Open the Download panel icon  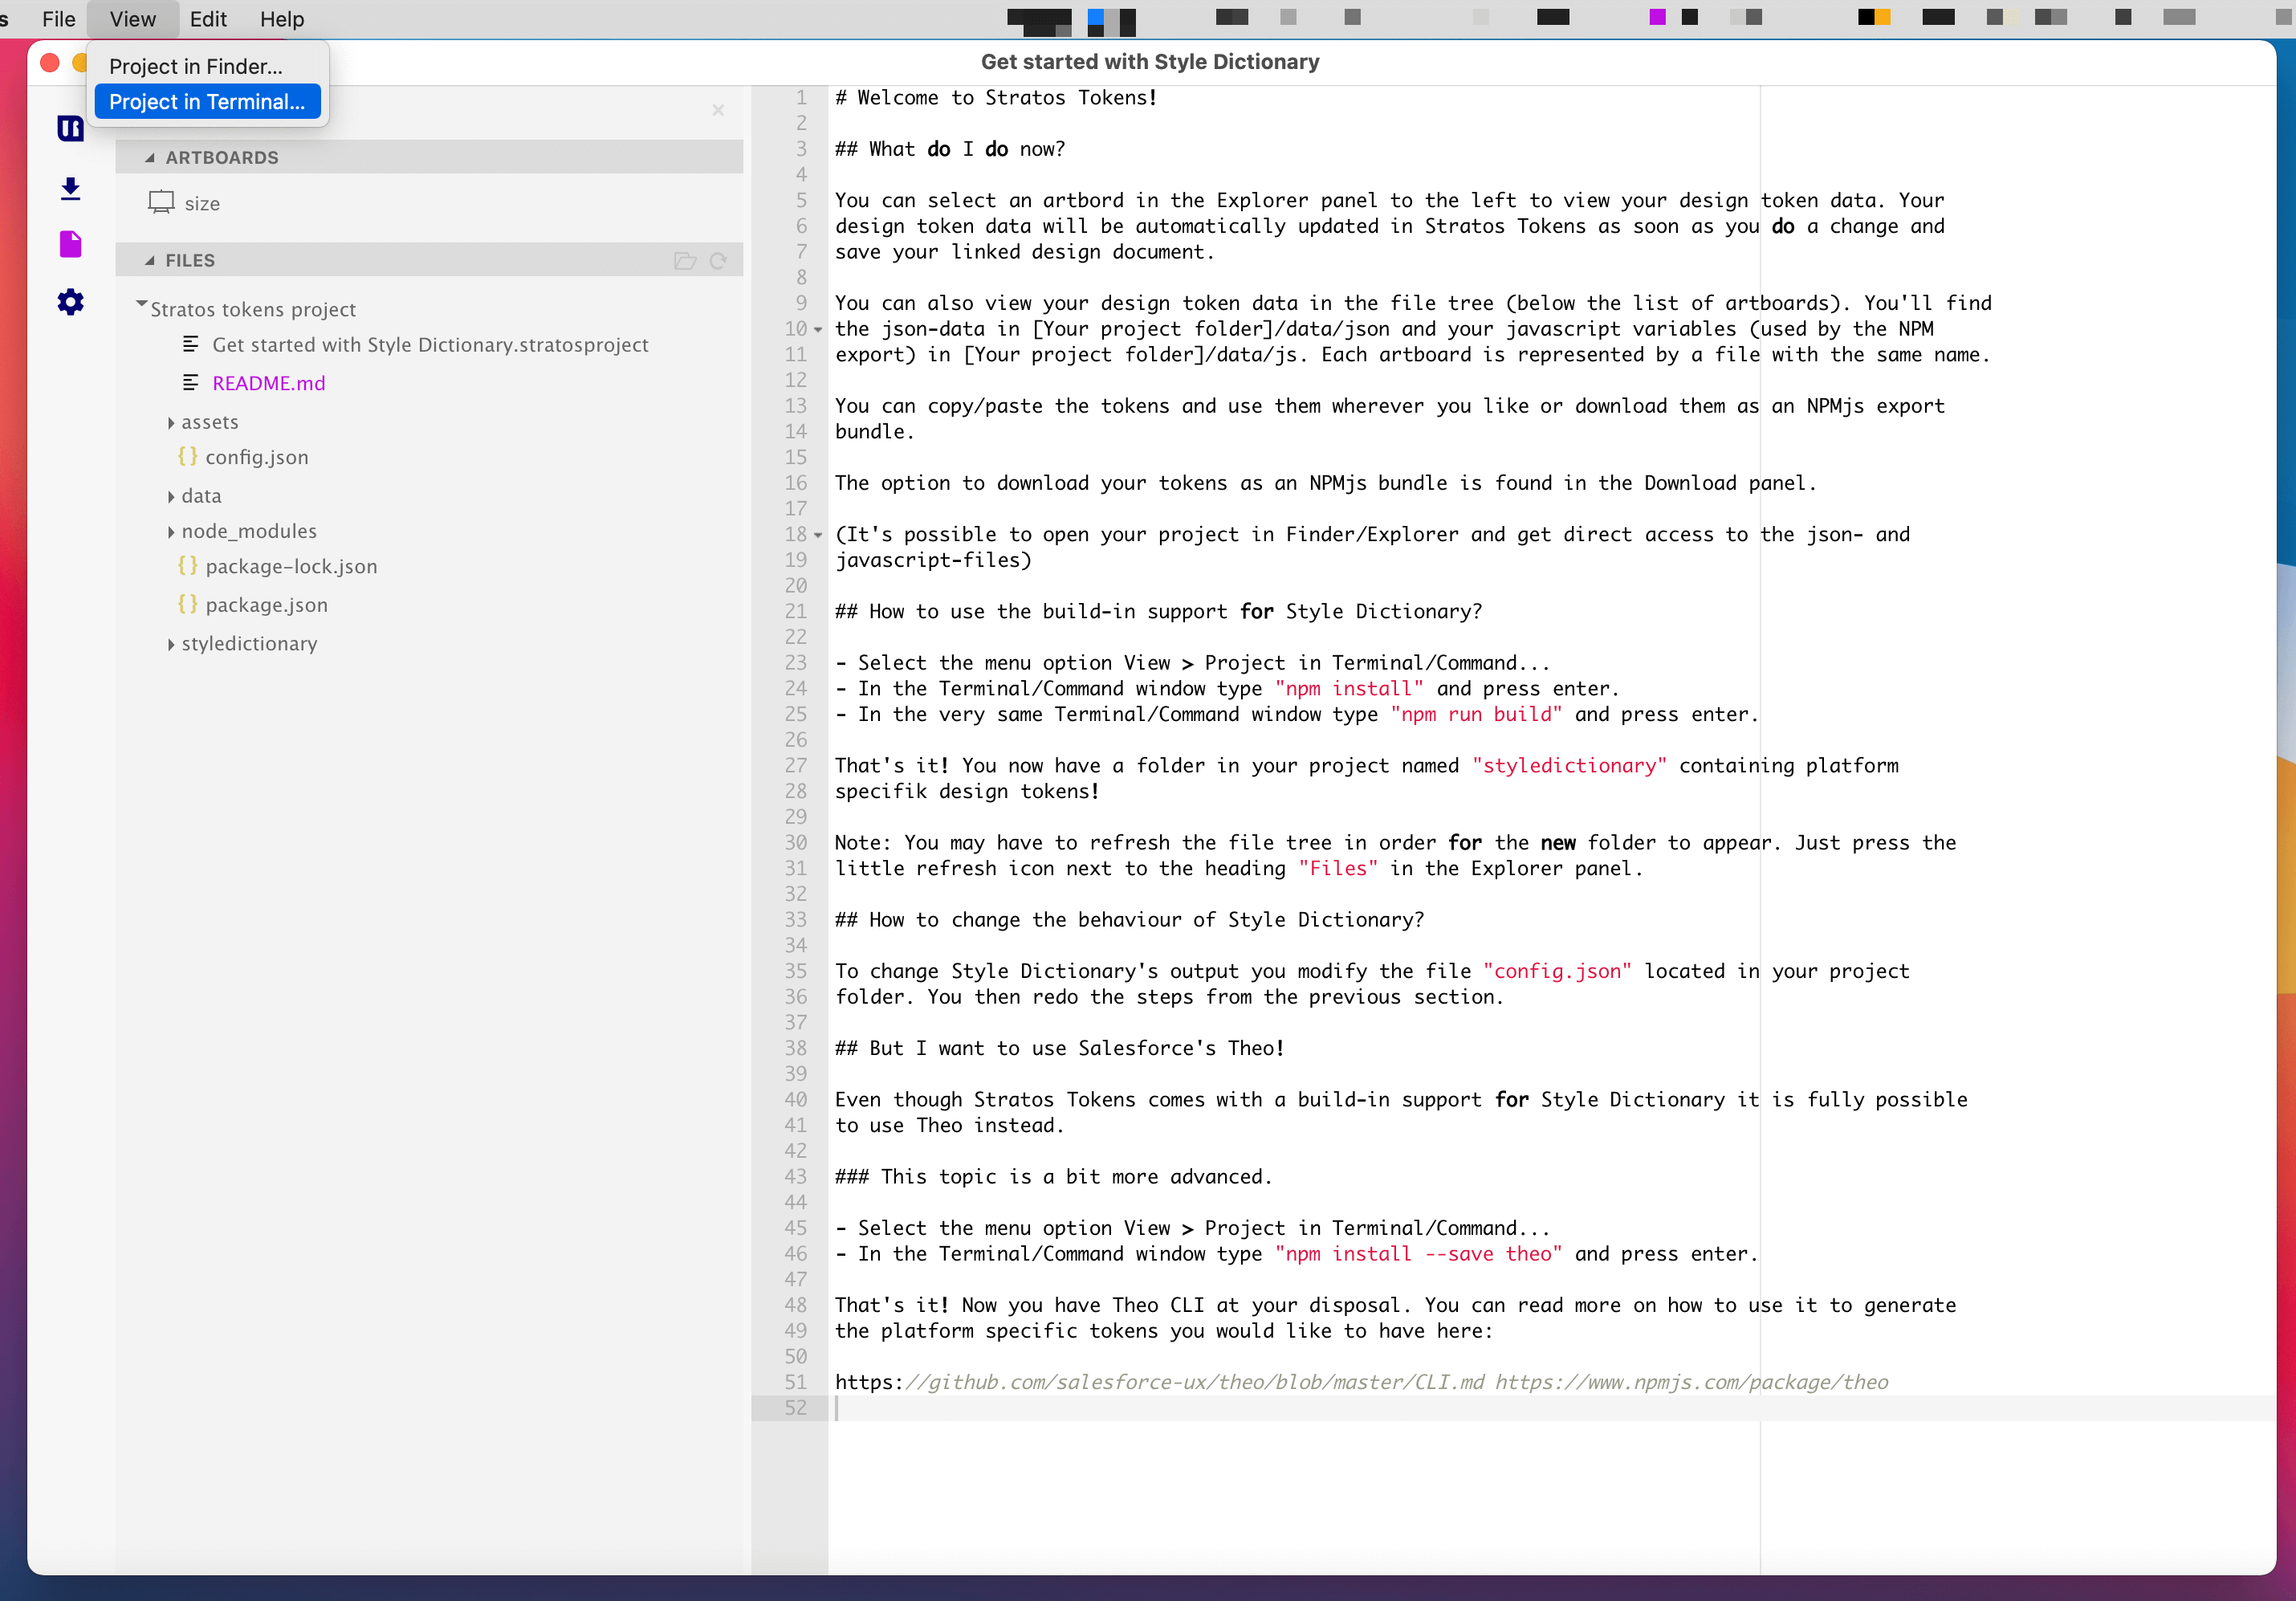click(x=70, y=188)
